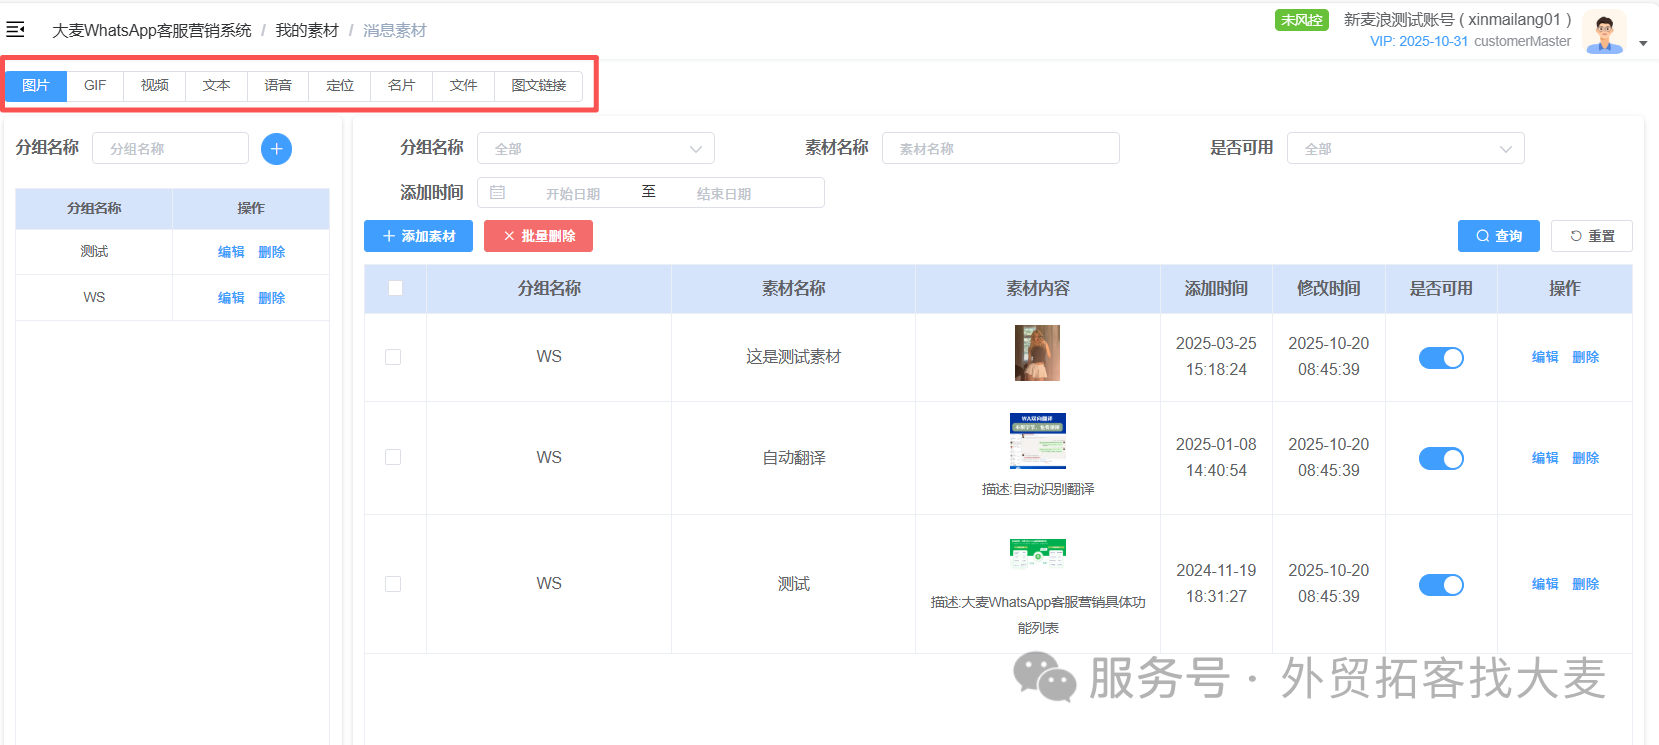Click the 开始日期 date field
This screenshot has width=1659, height=745.
click(x=573, y=193)
